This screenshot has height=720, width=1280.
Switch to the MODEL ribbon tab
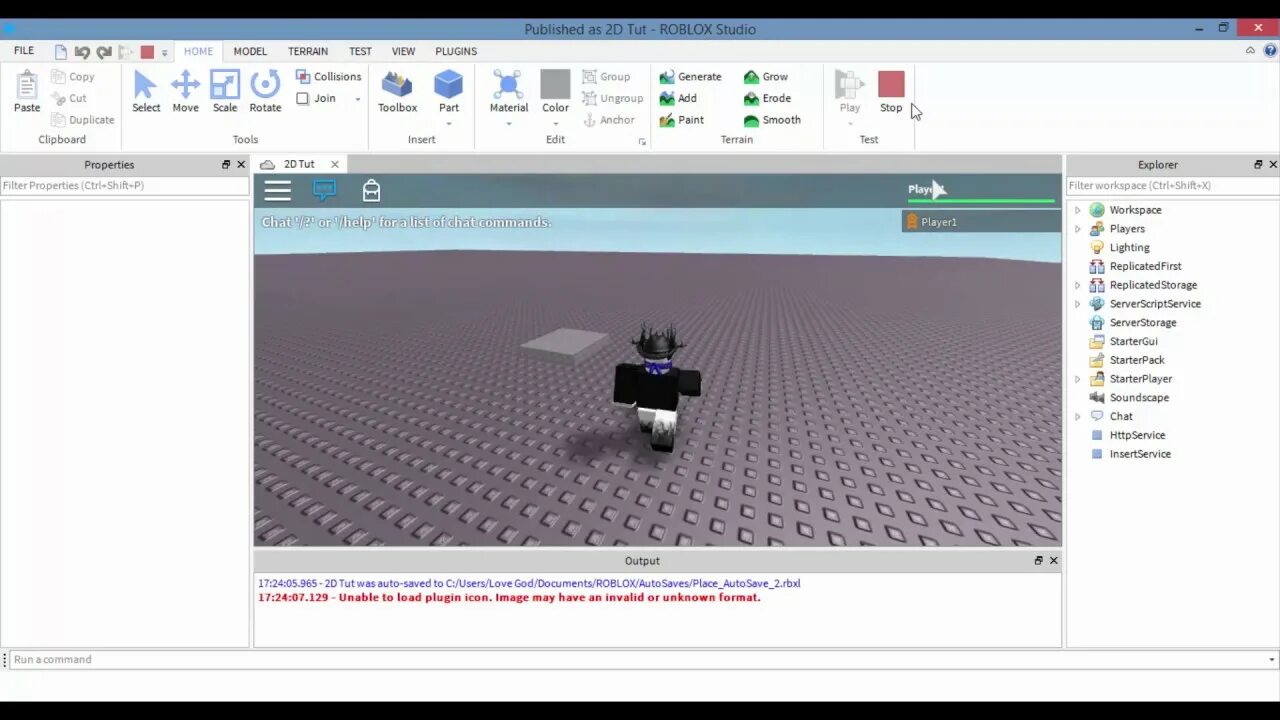pyautogui.click(x=250, y=51)
